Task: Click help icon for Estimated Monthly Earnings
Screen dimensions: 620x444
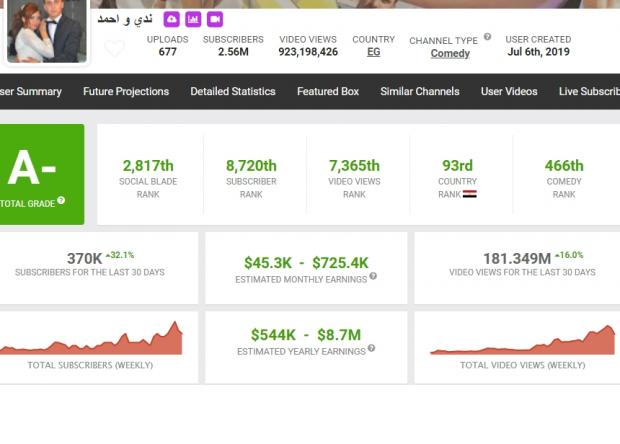Action: (373, 276)
